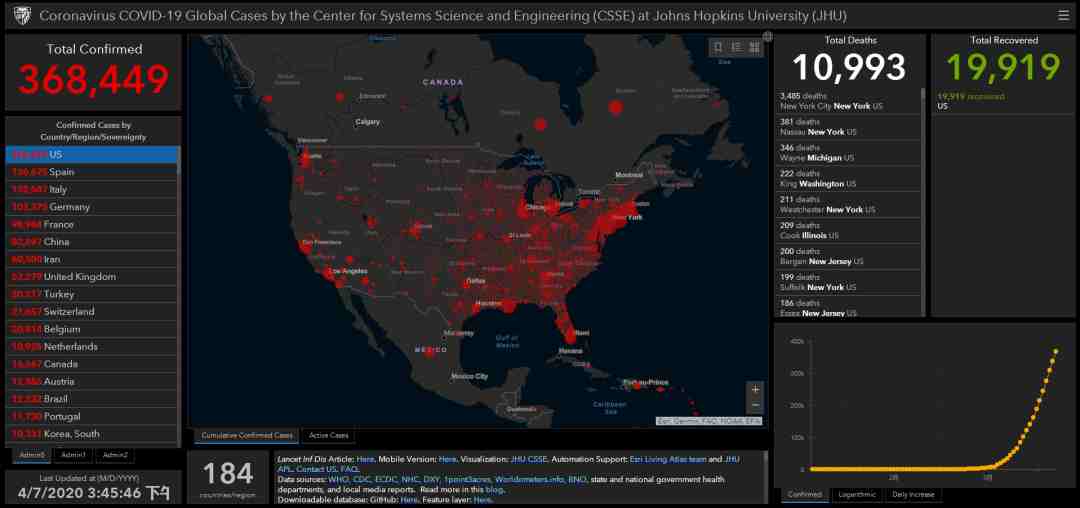Switch to the Admin1 tab
1080x508 pixels.
pos(73,455)
